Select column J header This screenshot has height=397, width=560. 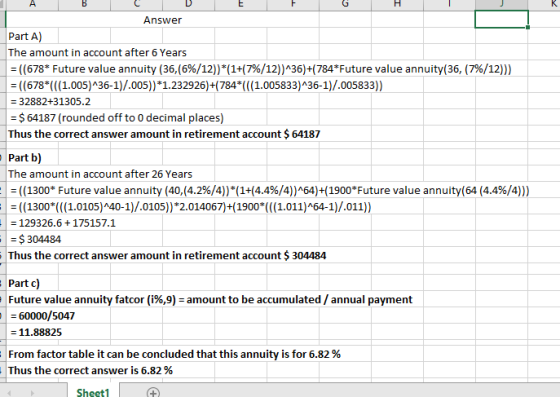pos(501,4)
